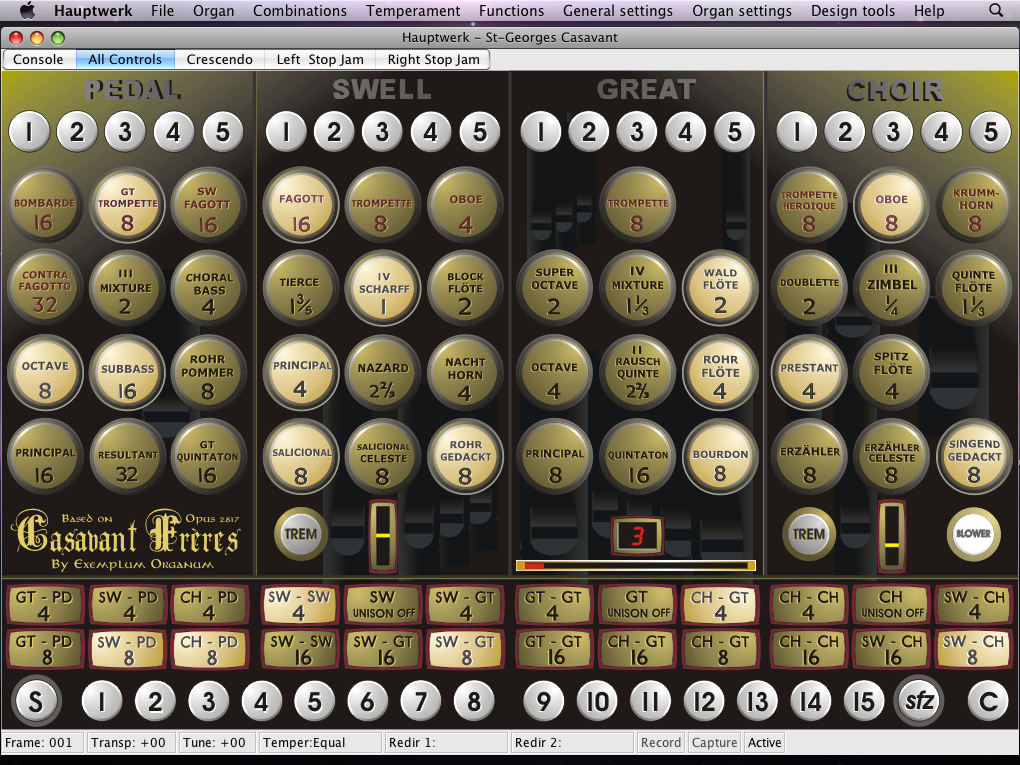The image size is (1020, 765).
Task: Click the Swell expression pedal slider
Action: (382, 535)
